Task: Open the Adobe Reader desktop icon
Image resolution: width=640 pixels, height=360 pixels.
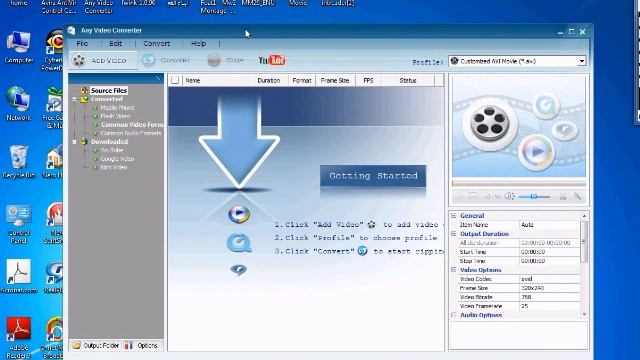Action: tap(19, 338)
